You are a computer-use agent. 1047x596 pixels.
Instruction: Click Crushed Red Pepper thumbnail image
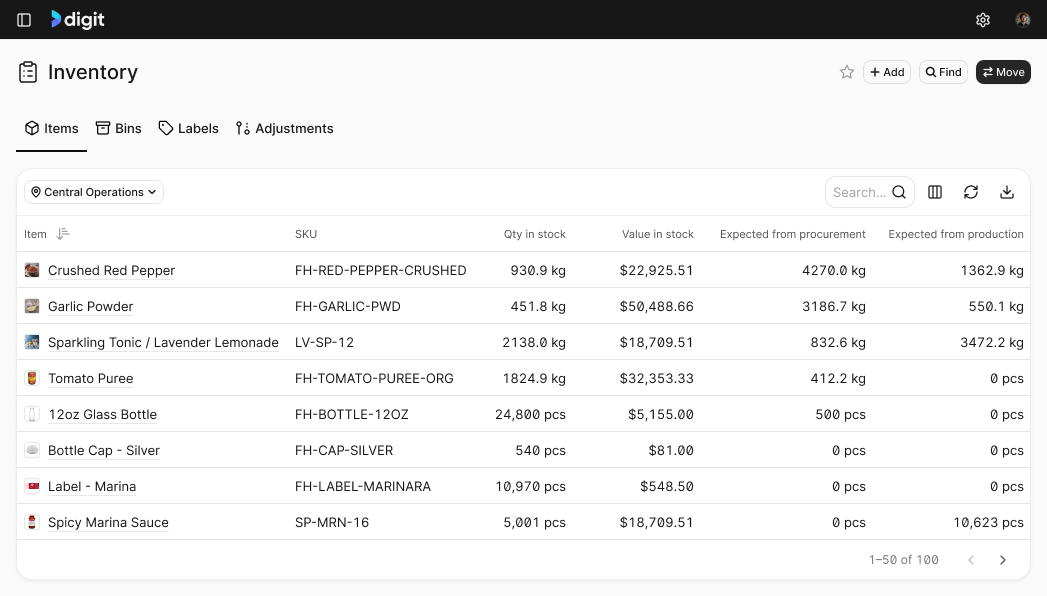(32, 270)
